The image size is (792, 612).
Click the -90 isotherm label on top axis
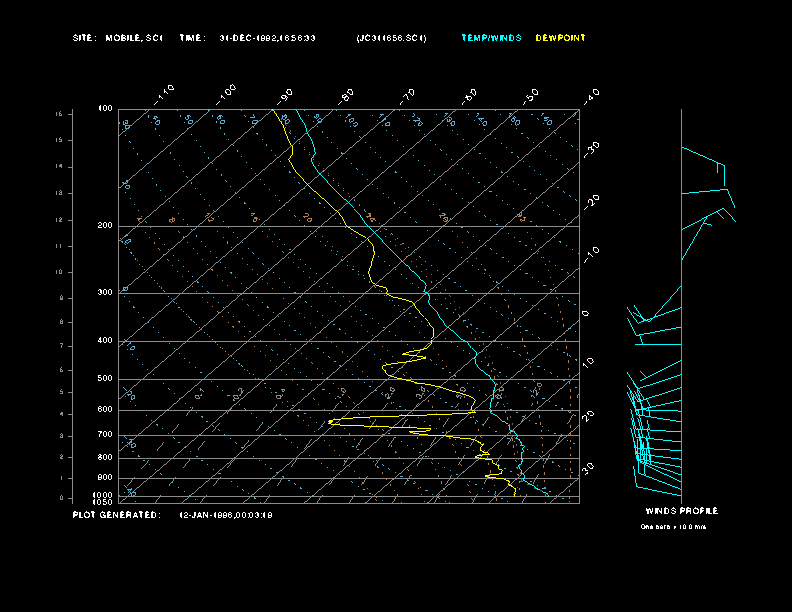point(285,95)
